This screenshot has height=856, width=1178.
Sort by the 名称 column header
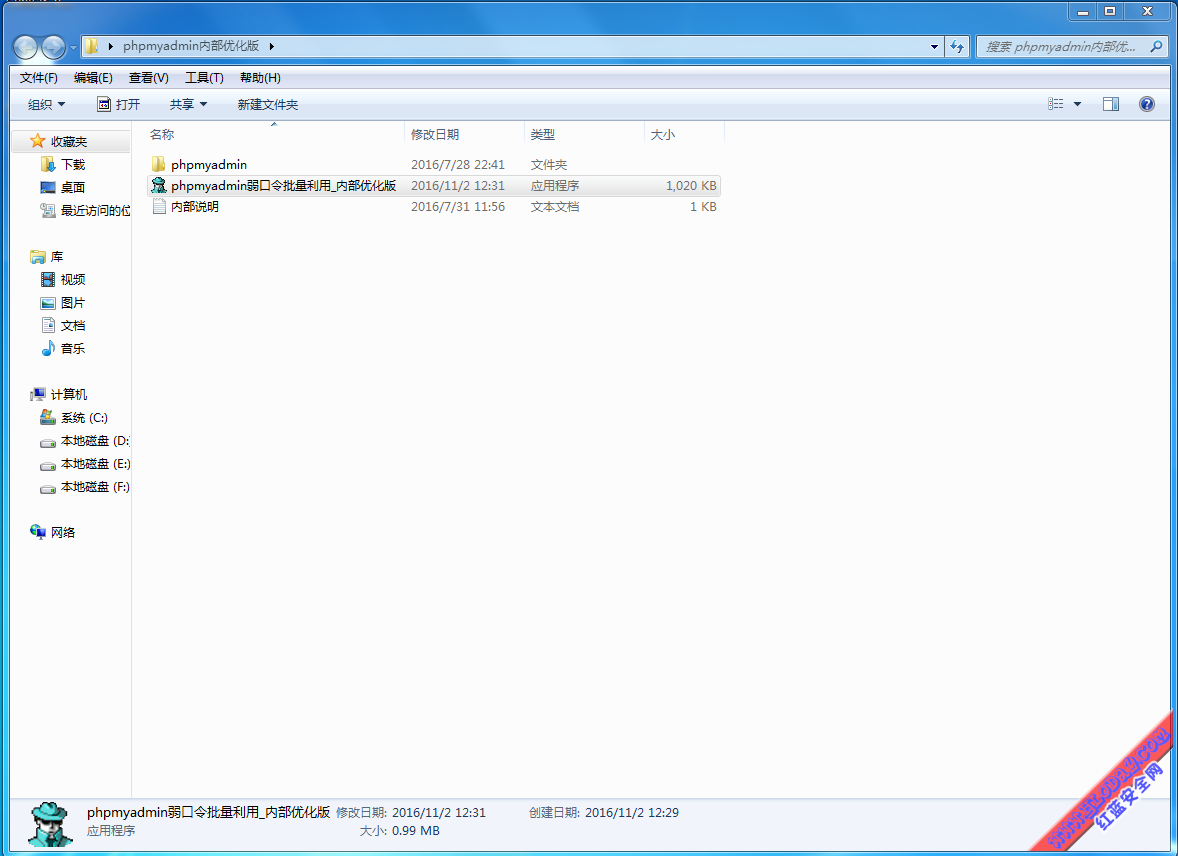coord(275,135)
